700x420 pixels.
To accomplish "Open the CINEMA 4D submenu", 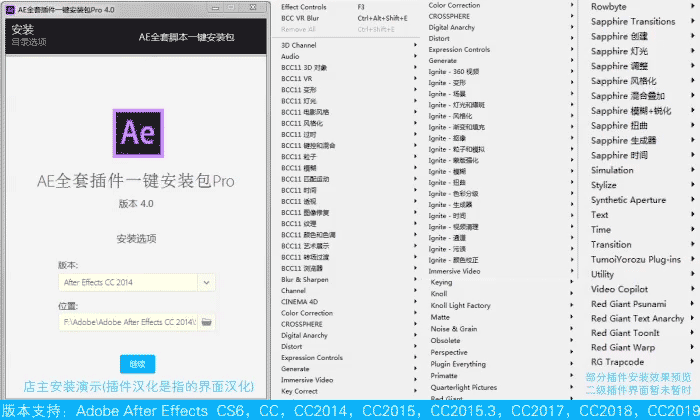I will (299, 302).
